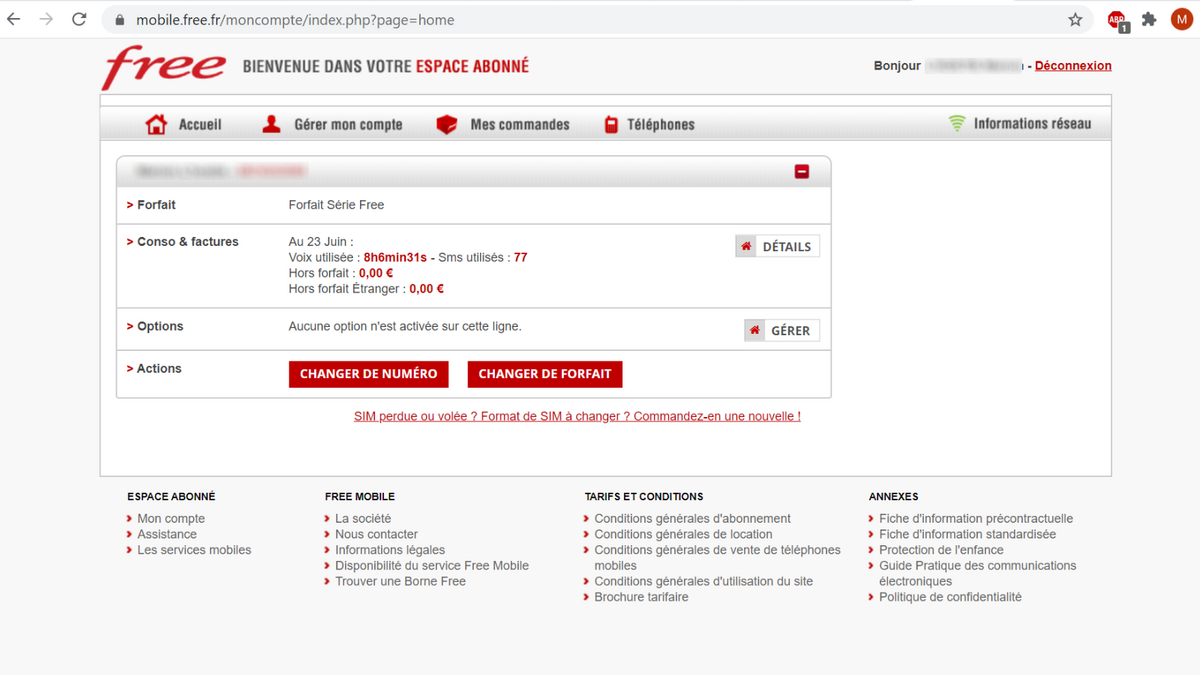This screenshot has width=1200, height=675.
Task: Open Informations légales link
Action: 390,550
